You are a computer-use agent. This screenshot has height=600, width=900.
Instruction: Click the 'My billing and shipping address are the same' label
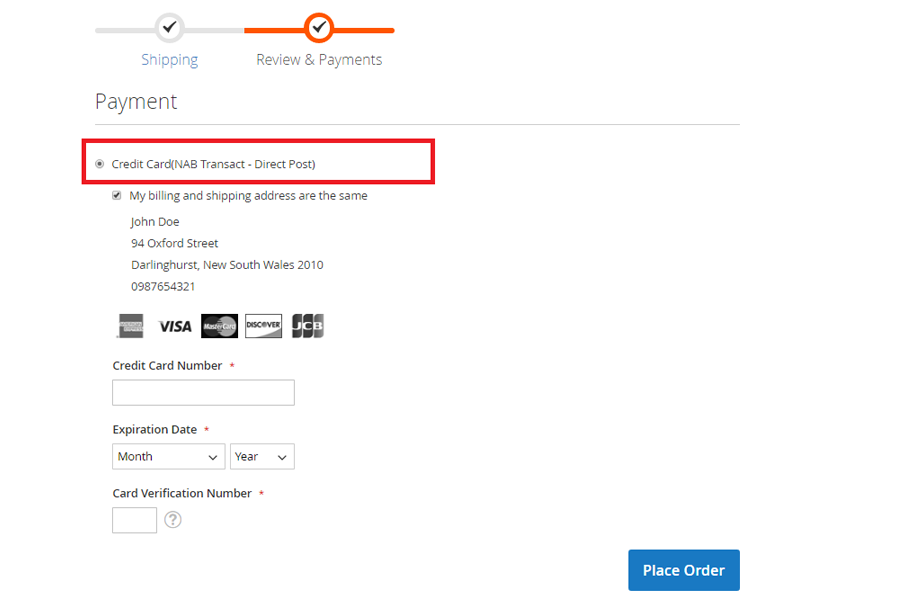coord(248,196)
